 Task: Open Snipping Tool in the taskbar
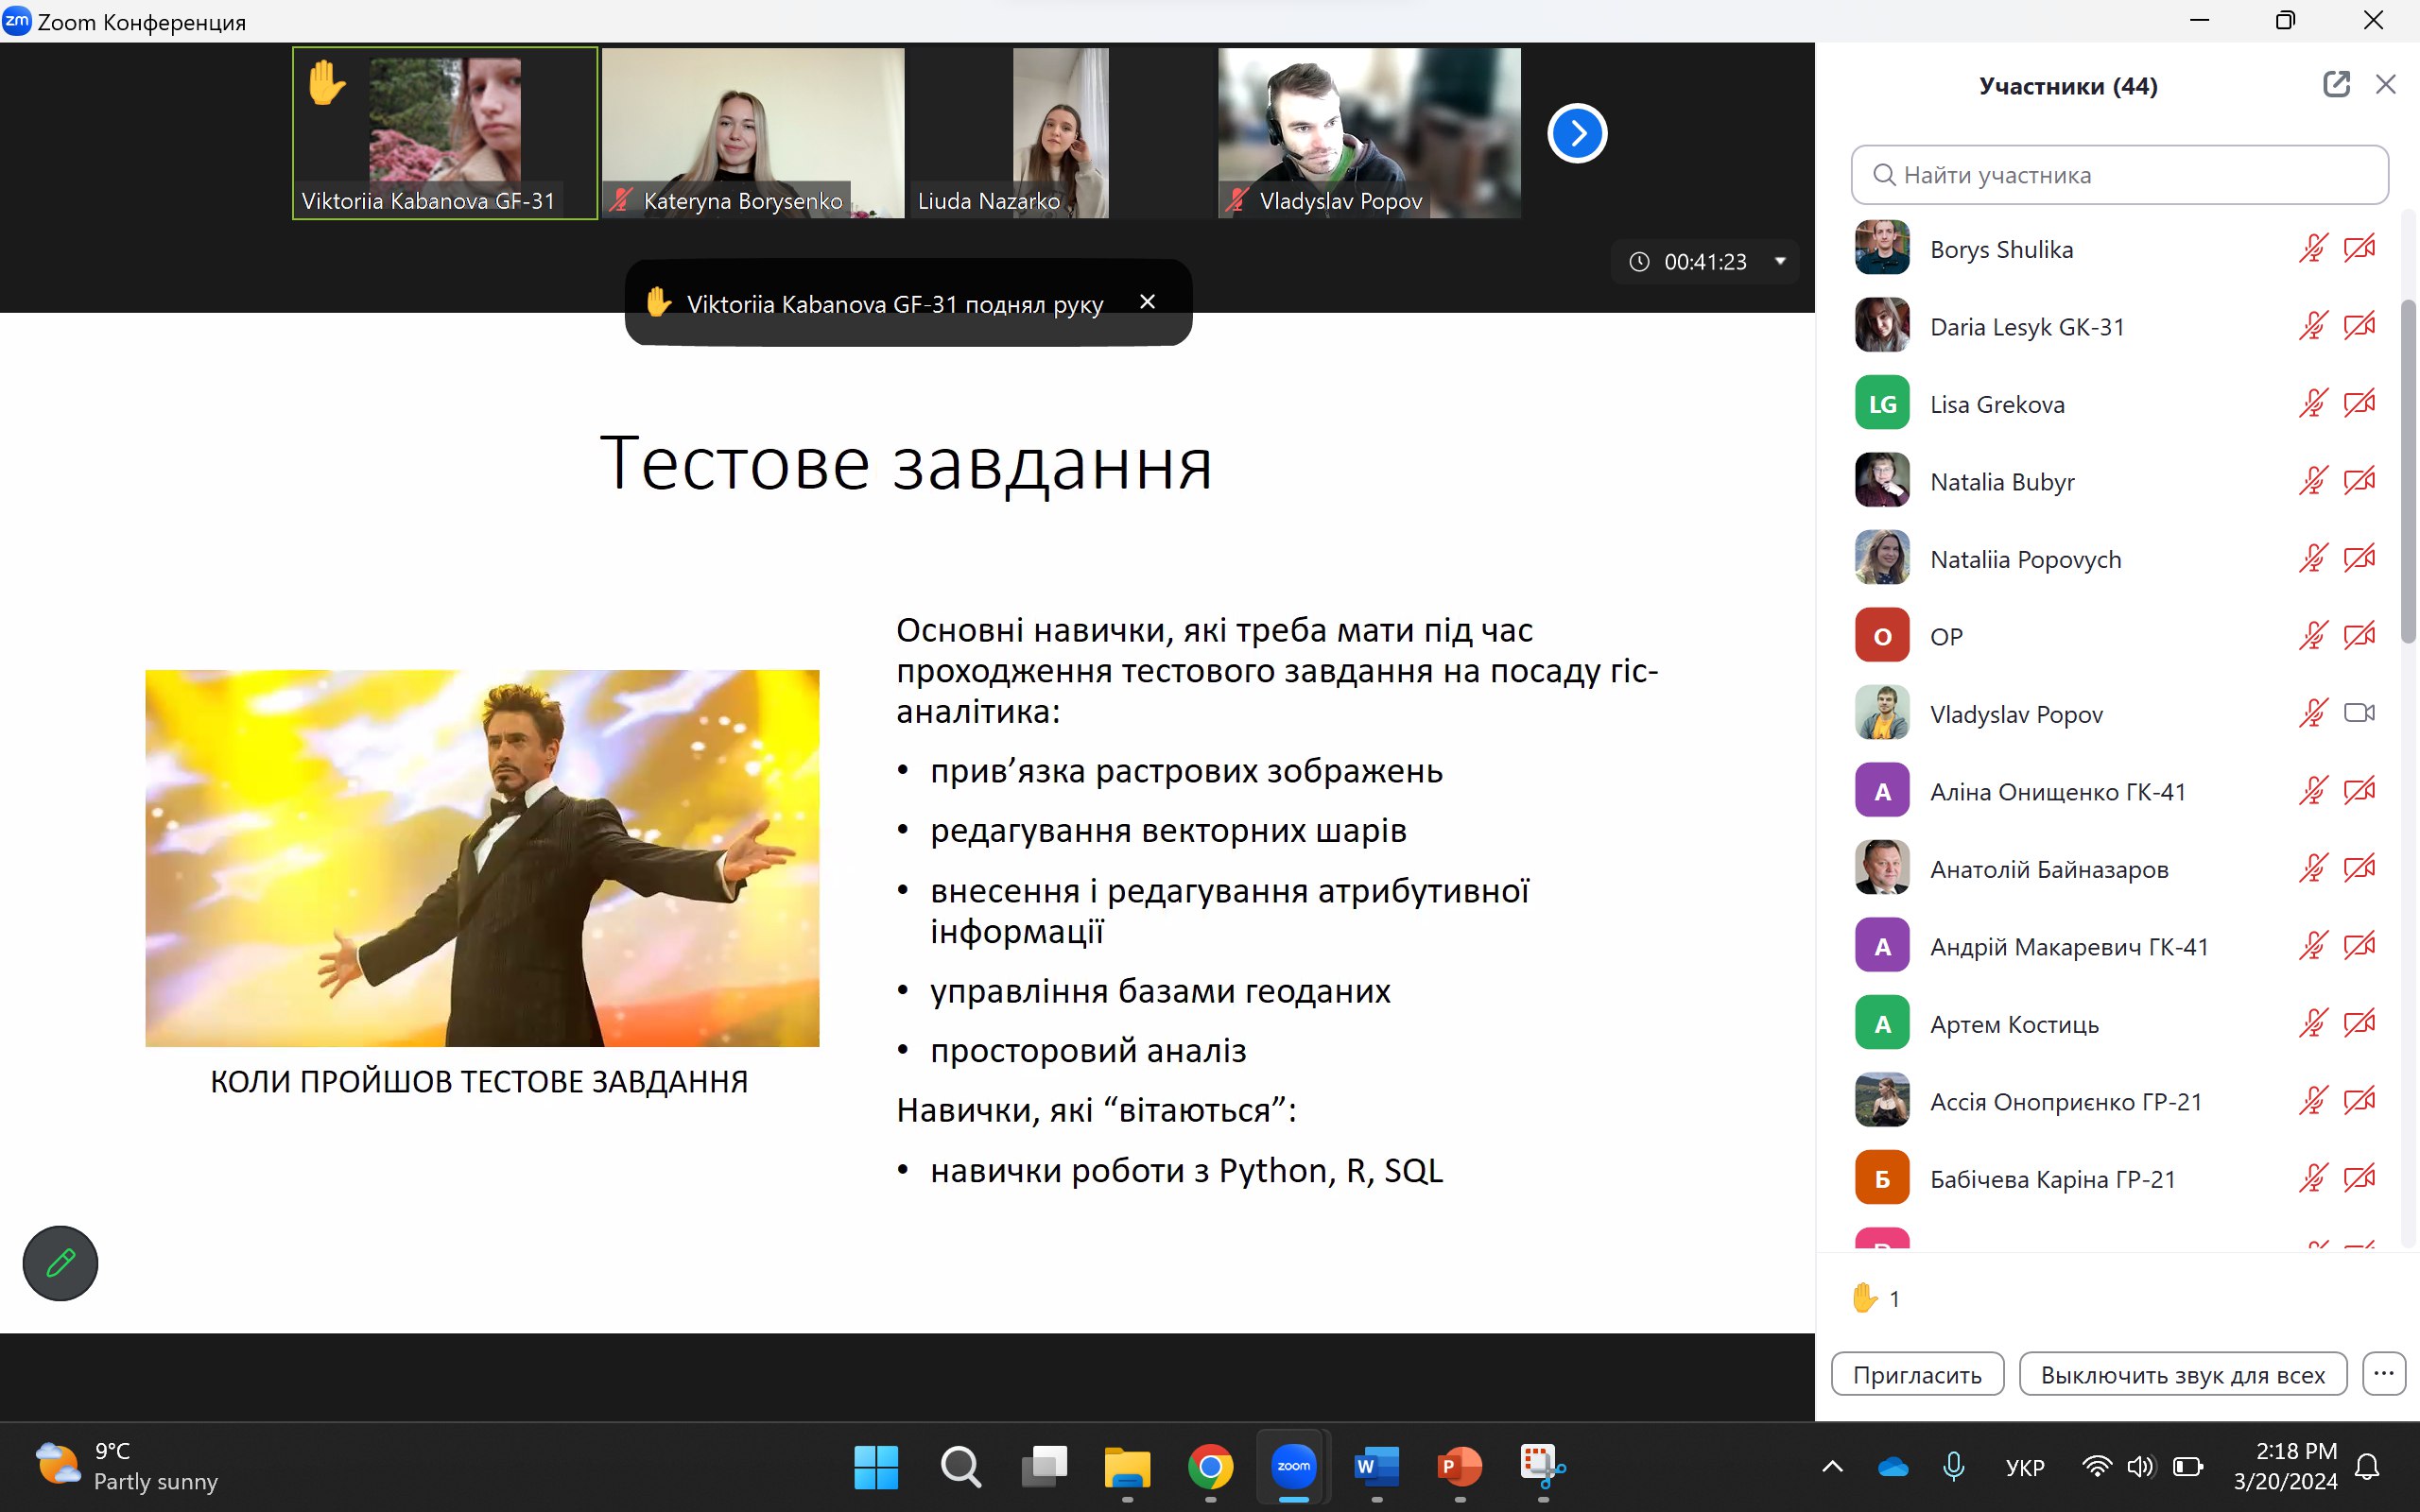(x=1542, y=1467)
